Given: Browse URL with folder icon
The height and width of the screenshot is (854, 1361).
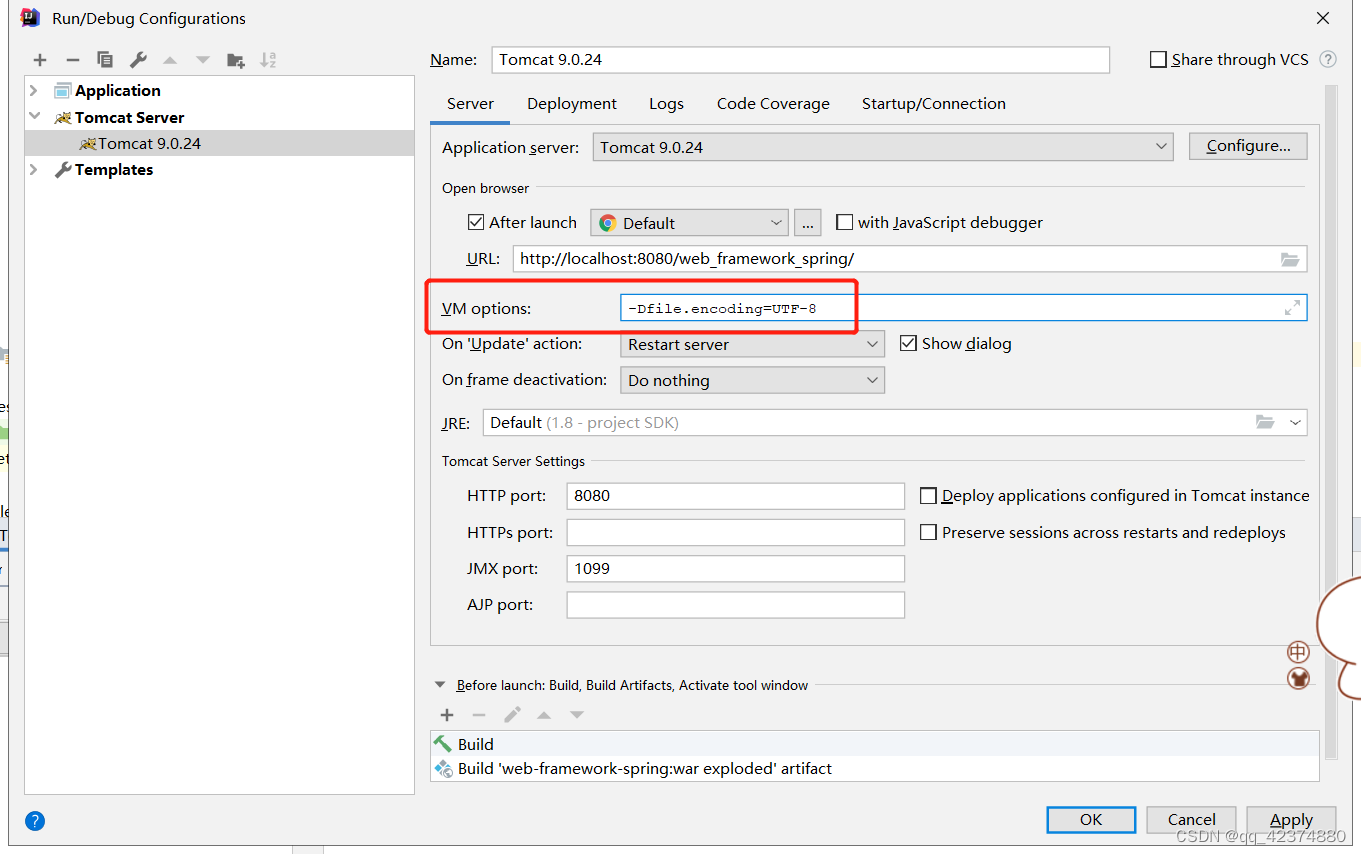Looking at the screenshot, I should [1290, 259].
